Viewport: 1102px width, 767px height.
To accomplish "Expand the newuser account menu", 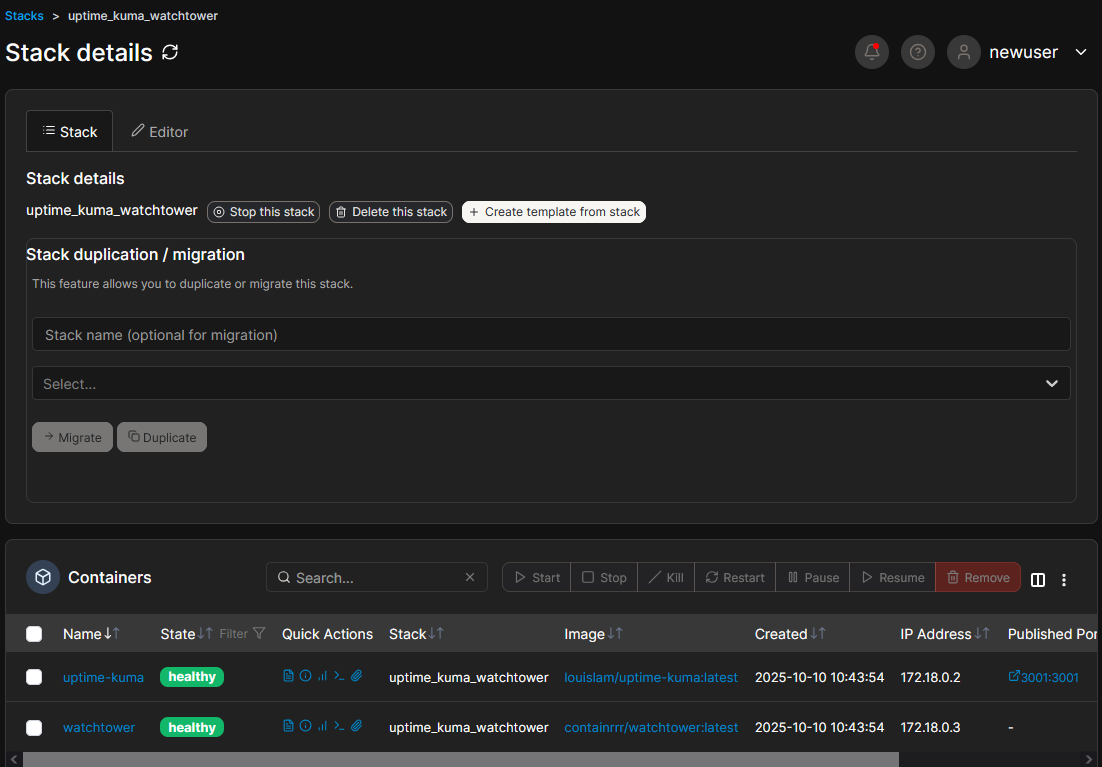I will pos(1080,52).
